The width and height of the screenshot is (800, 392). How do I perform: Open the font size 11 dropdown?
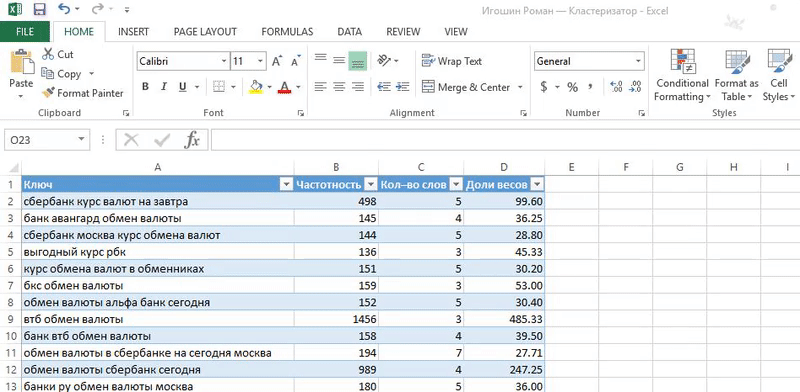click(261, 61)
